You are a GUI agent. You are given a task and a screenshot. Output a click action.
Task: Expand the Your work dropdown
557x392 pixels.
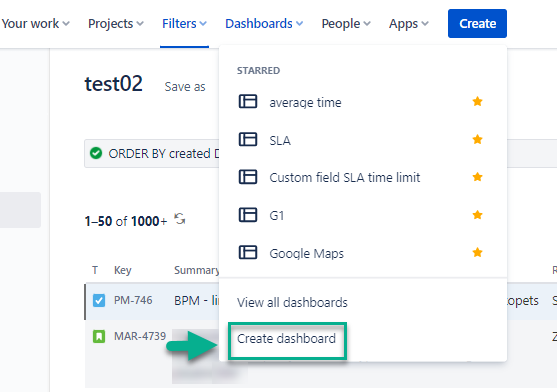point(36,24)
